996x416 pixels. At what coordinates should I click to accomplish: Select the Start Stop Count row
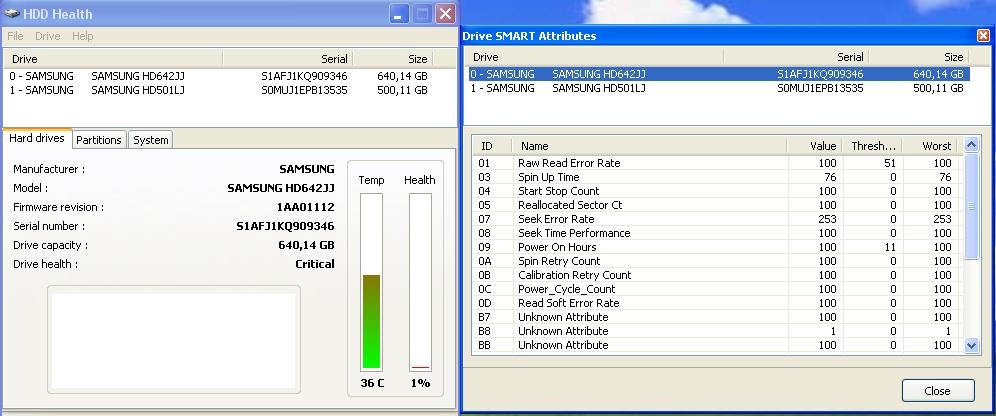pyautogui.click(x=718, y=191)
